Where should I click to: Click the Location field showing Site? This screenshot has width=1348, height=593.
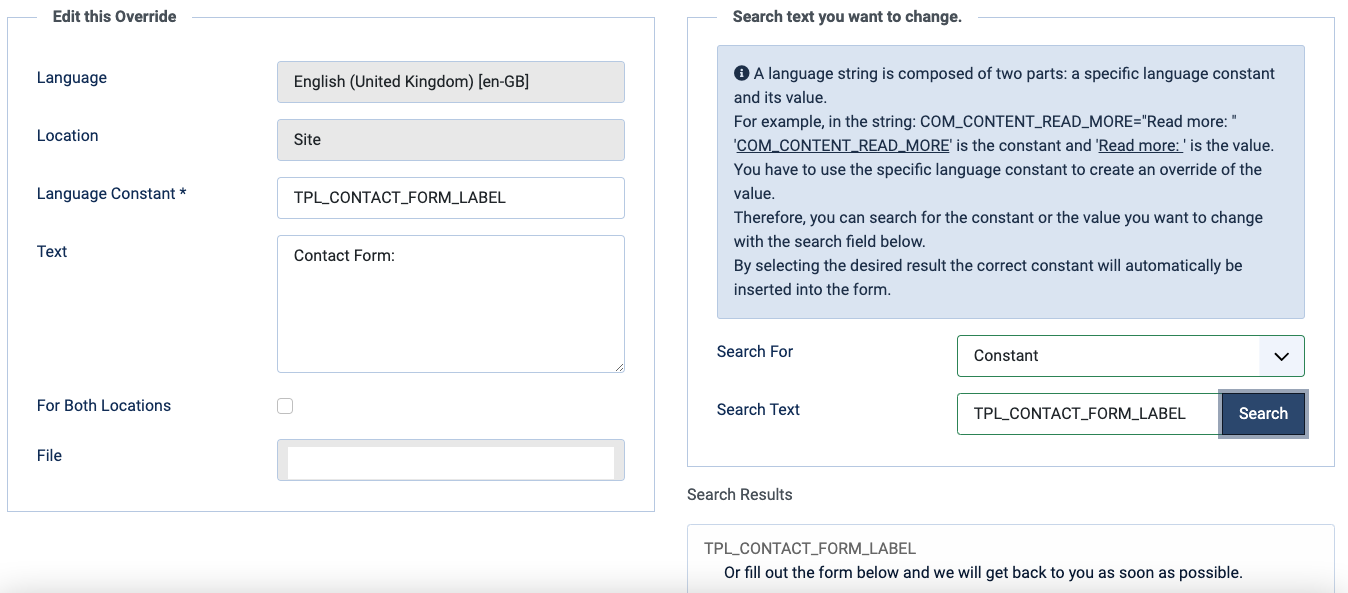click(x=450, y=140)
